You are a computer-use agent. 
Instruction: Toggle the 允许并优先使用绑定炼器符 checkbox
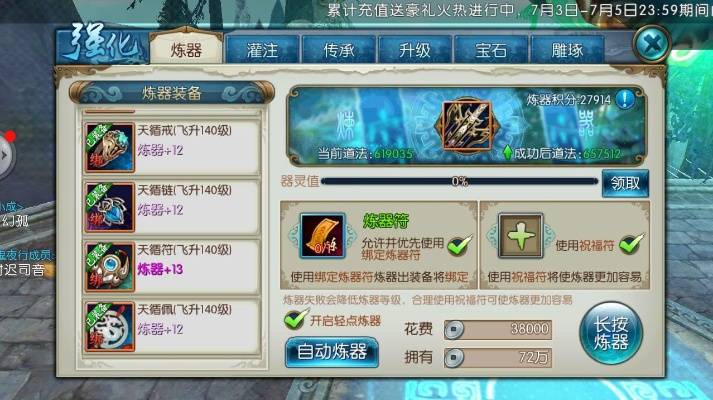pyautogui.click(x=459, y=245)
